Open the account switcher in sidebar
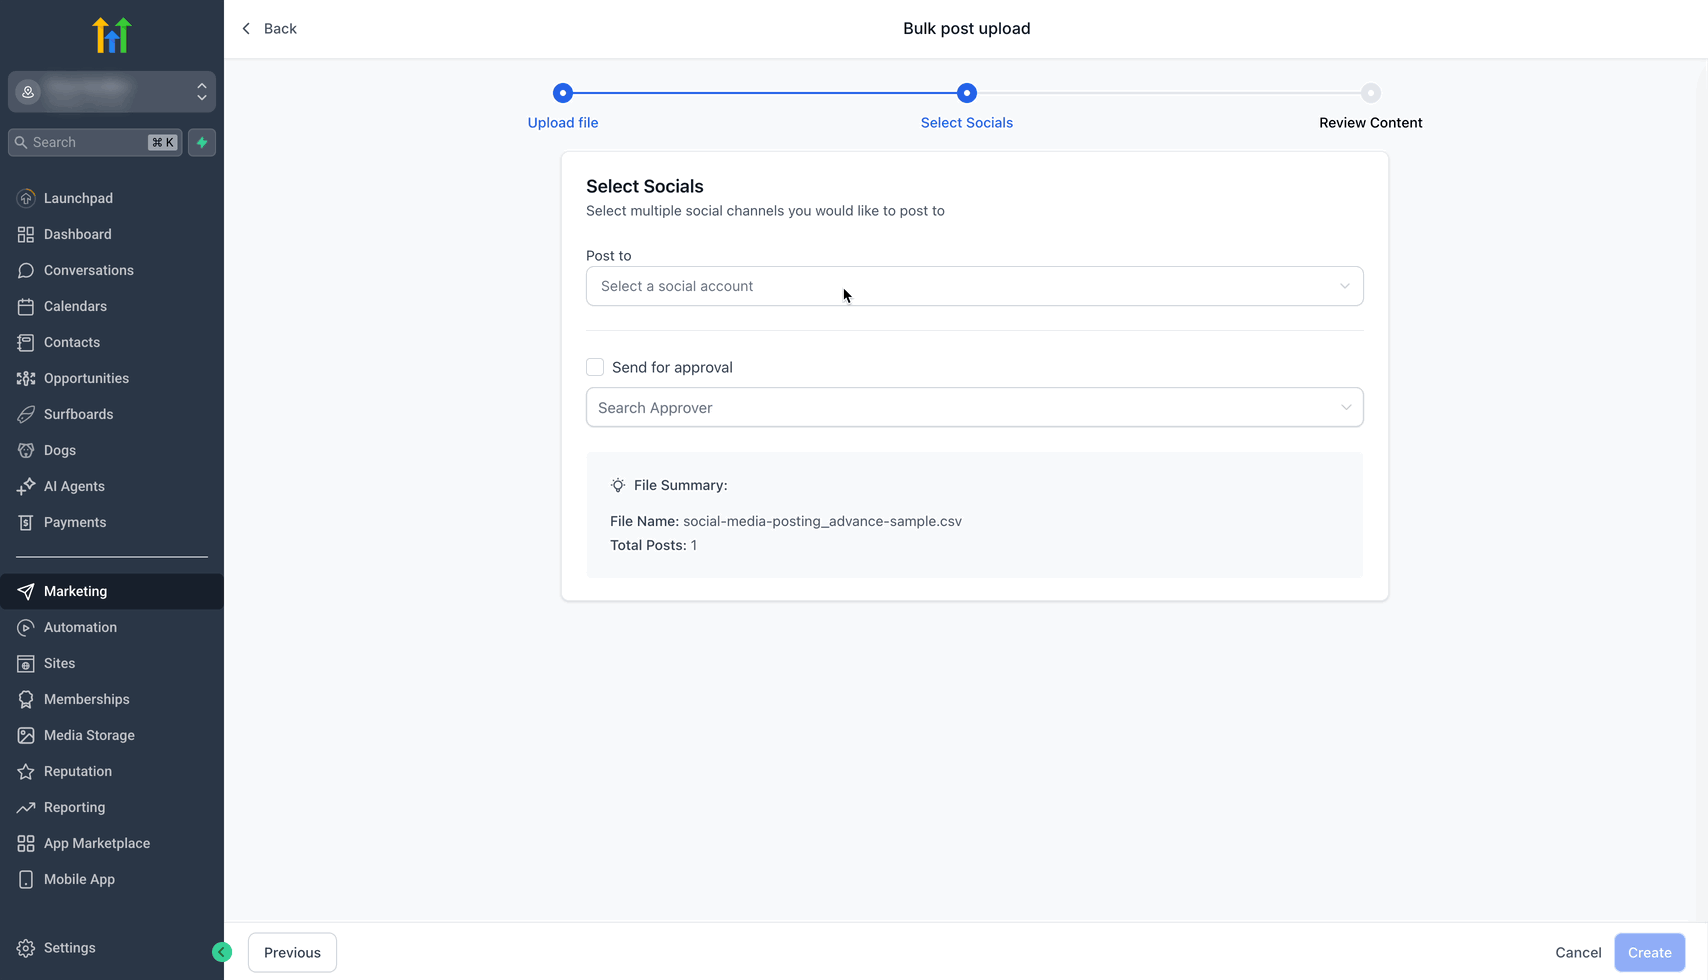 pos(112,92)
